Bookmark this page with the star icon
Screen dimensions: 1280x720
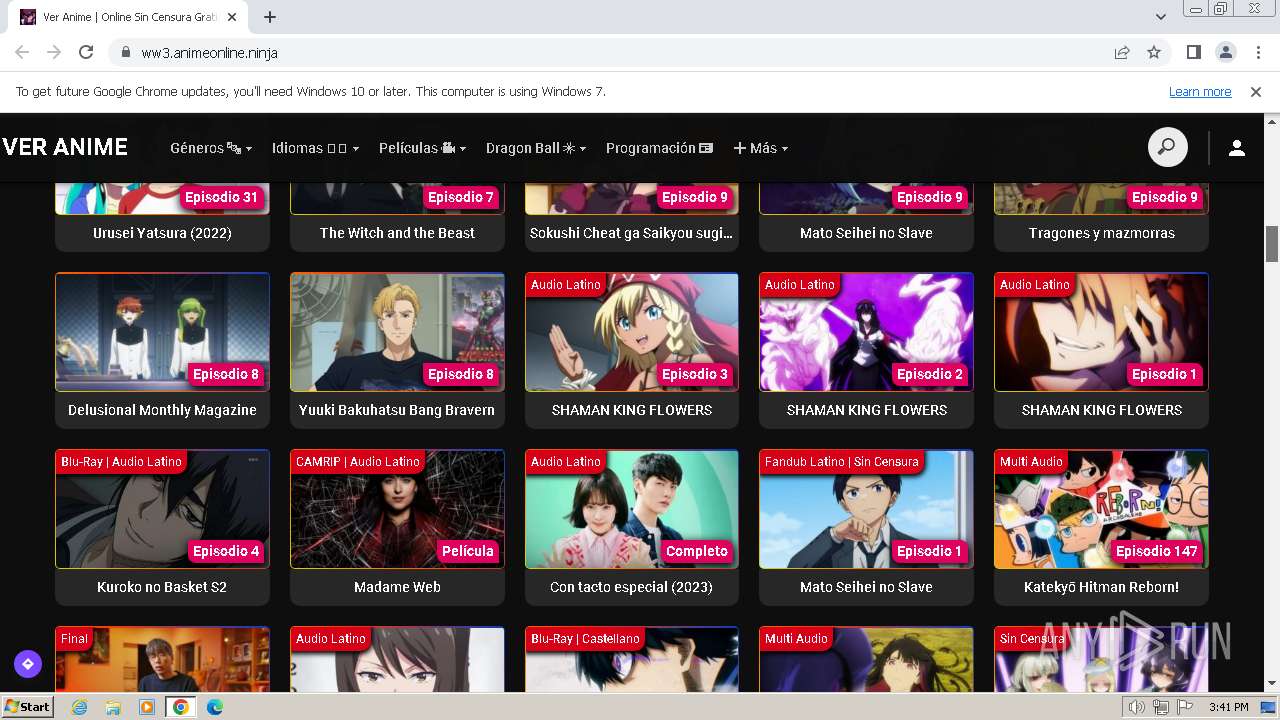(x=1154, y=53)
